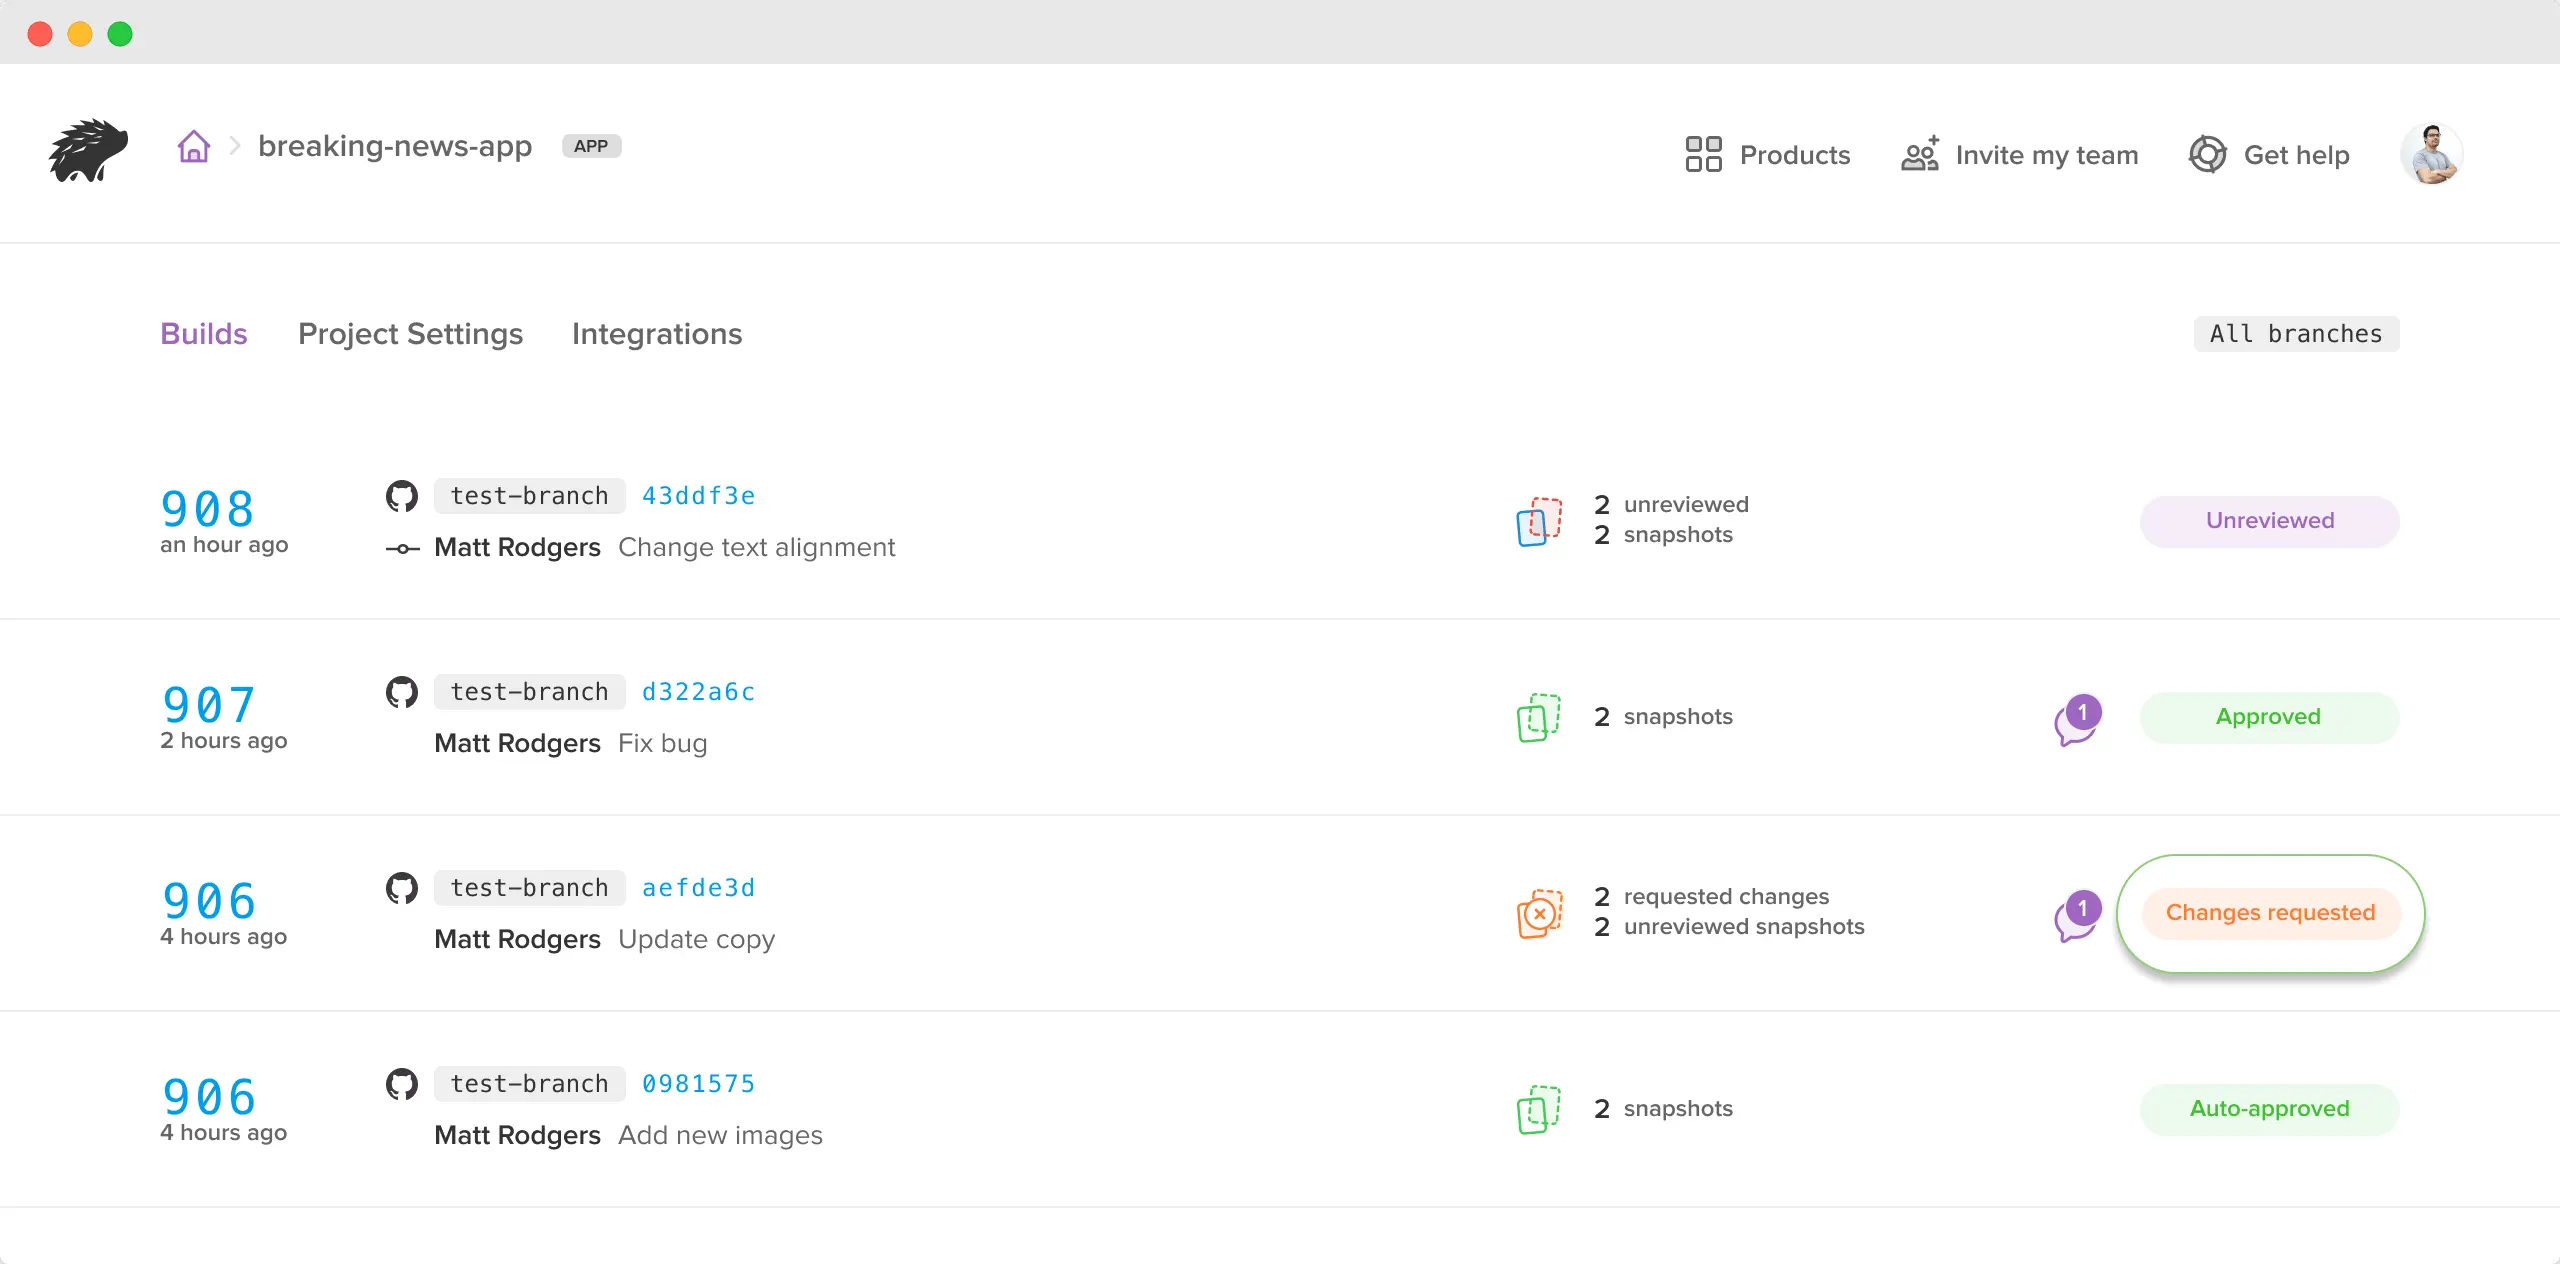Switch to the Project Settings tab

coord(410,334)
